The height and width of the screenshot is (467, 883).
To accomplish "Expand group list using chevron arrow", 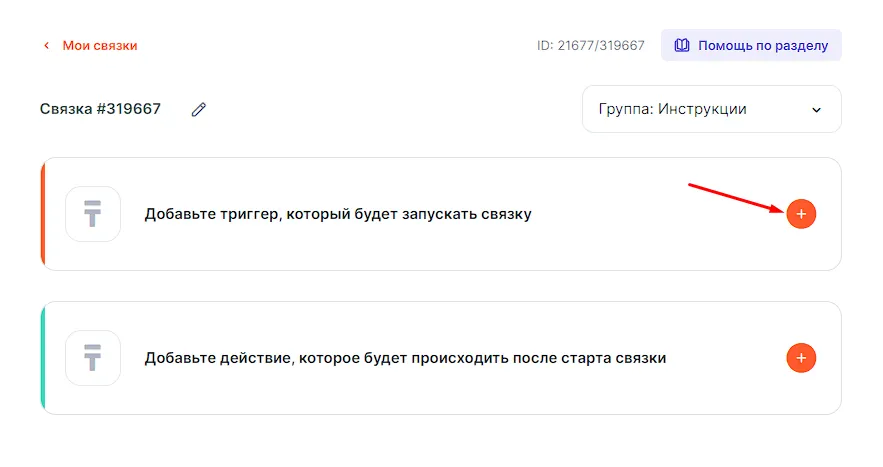I will [x=816, y=110].
